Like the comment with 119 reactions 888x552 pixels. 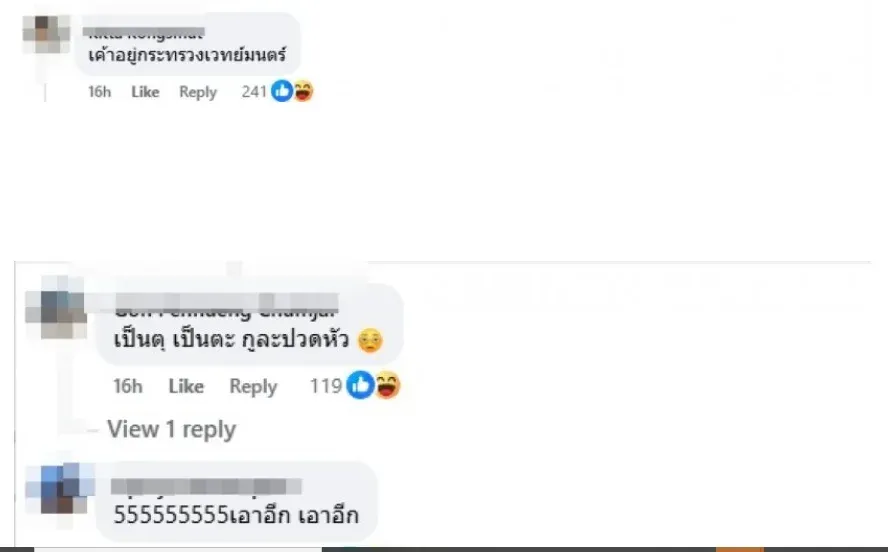click(x=186, y=386)
